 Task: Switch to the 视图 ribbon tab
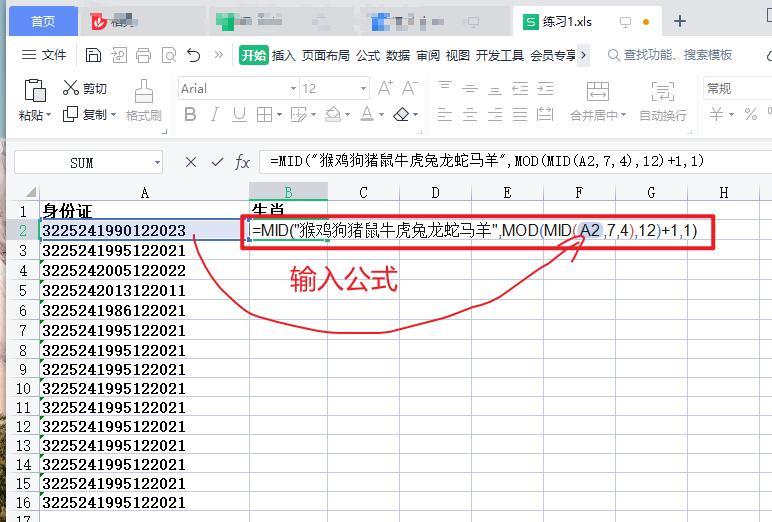(458, 55)
